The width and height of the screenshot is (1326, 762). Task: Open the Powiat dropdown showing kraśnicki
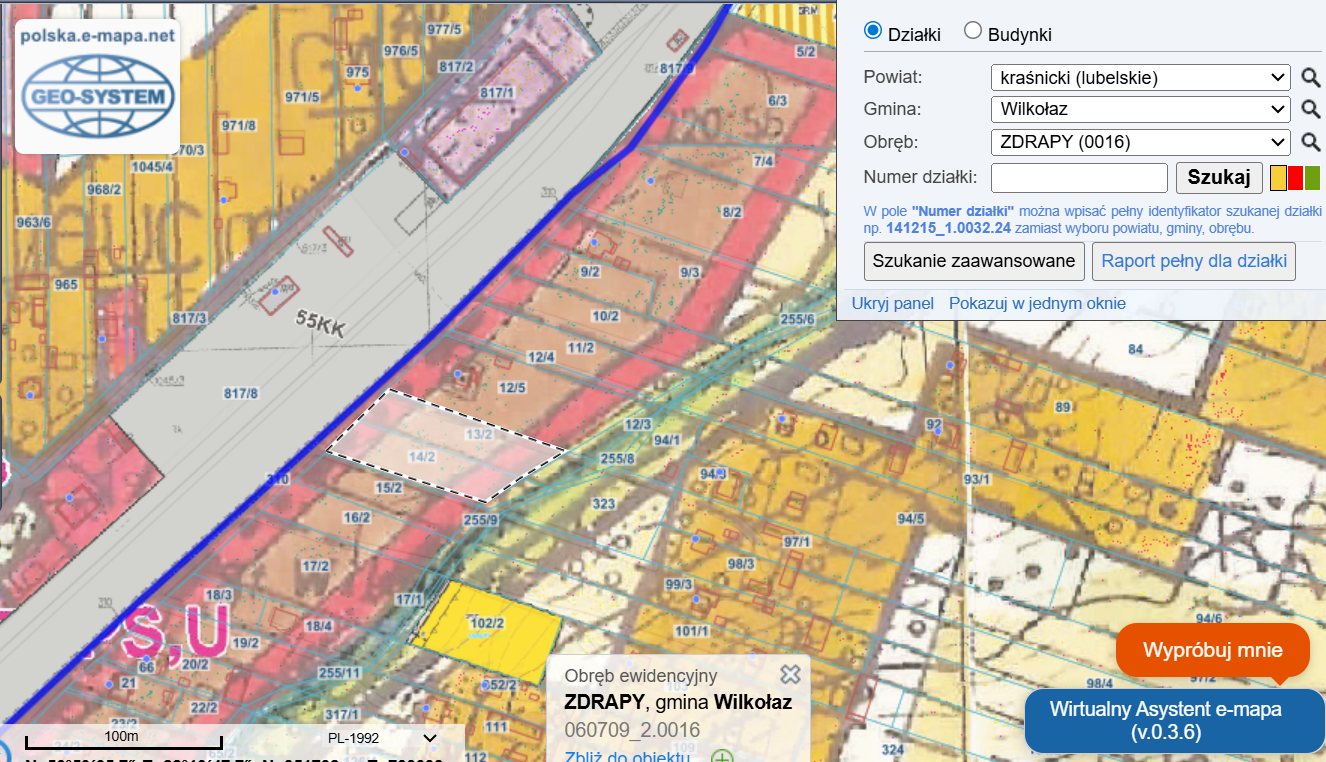[1140, 78]
